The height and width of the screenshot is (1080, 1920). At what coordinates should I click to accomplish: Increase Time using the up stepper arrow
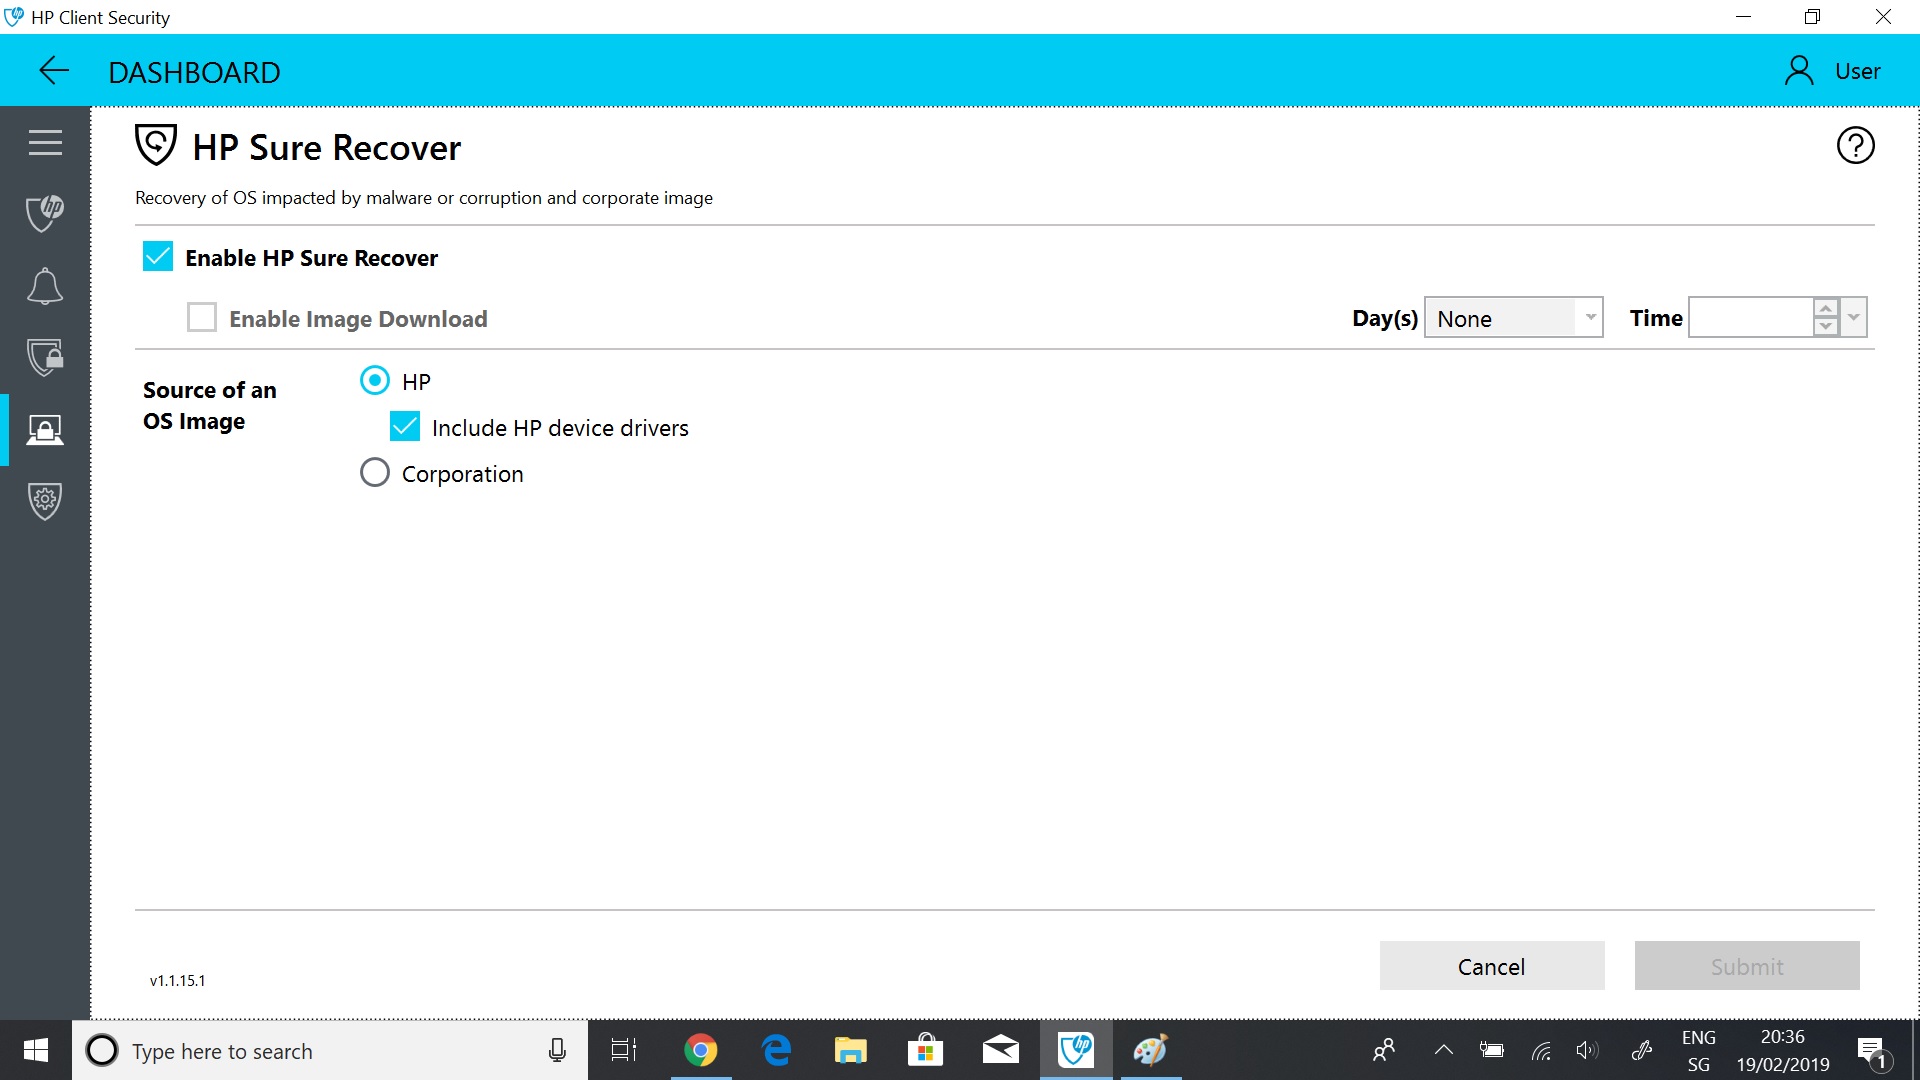1826,310
